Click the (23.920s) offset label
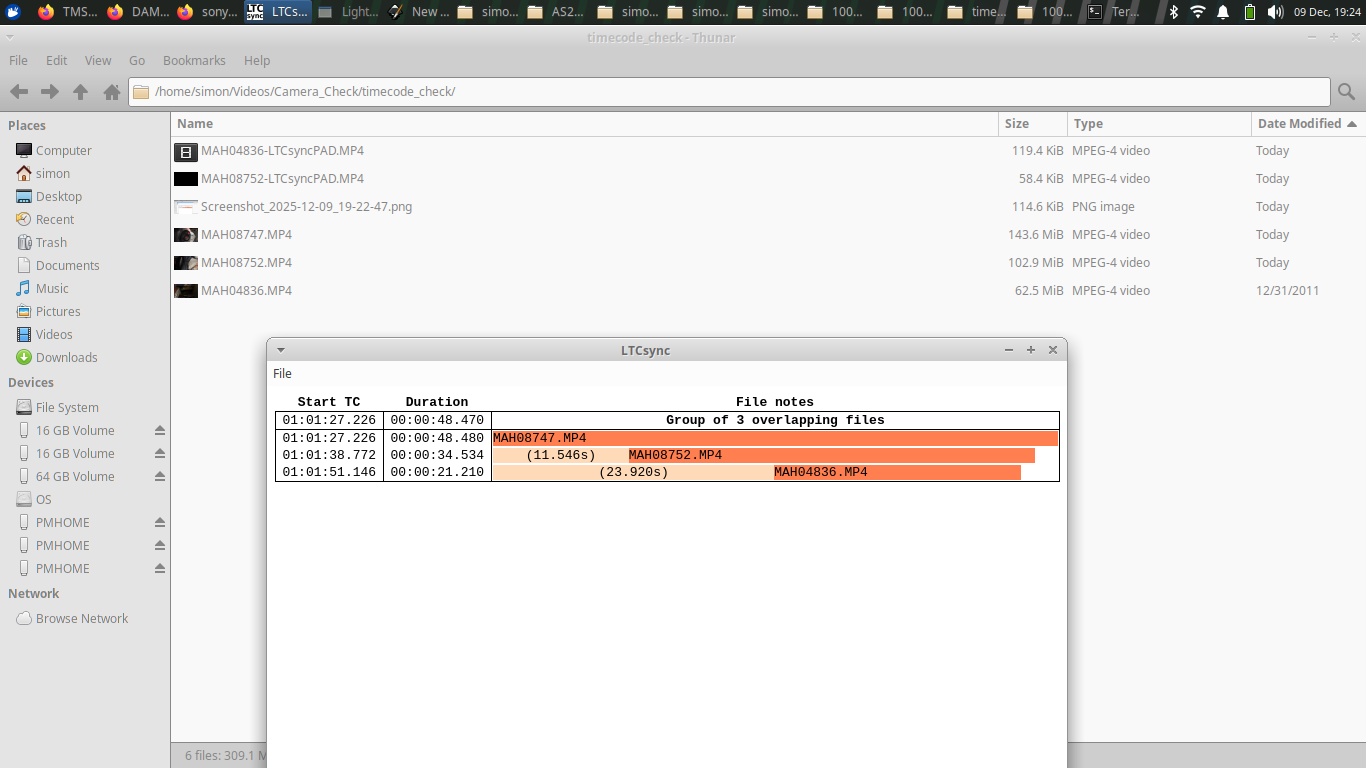Viewport: 1366px width, 768px height. (x=633, y=472)
